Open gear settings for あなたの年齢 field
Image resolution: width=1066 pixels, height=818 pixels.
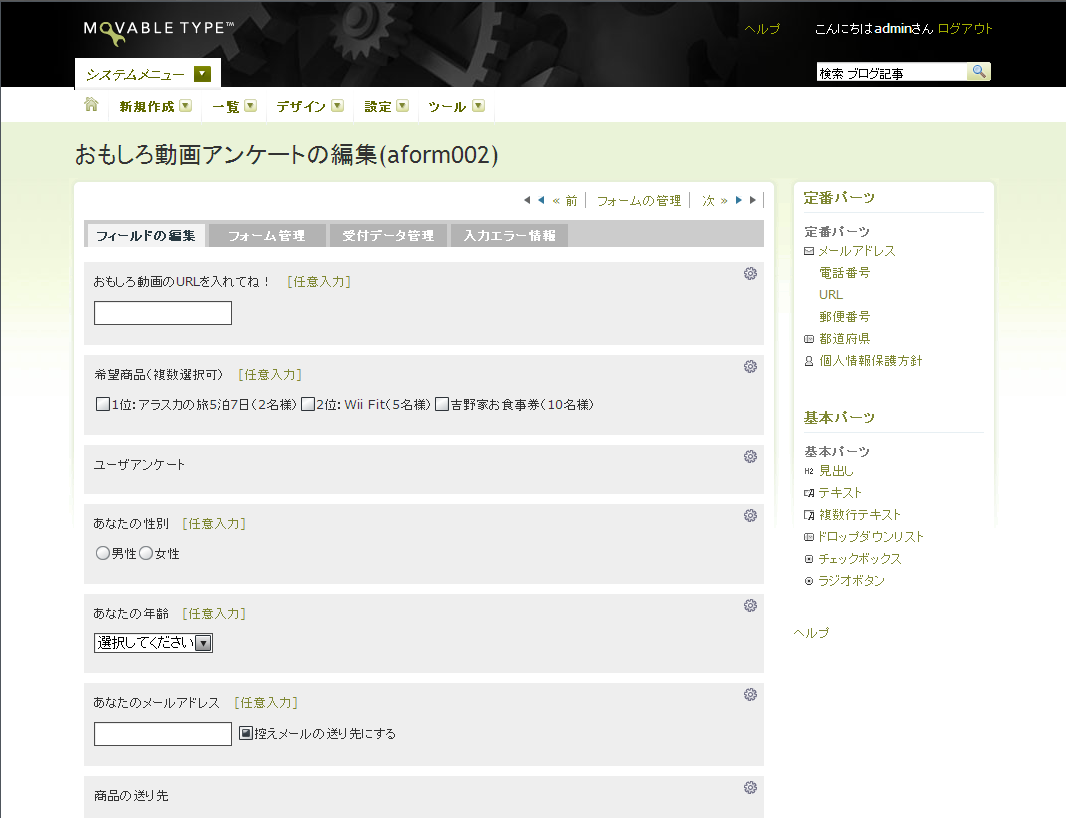click(x=750, y=606)
